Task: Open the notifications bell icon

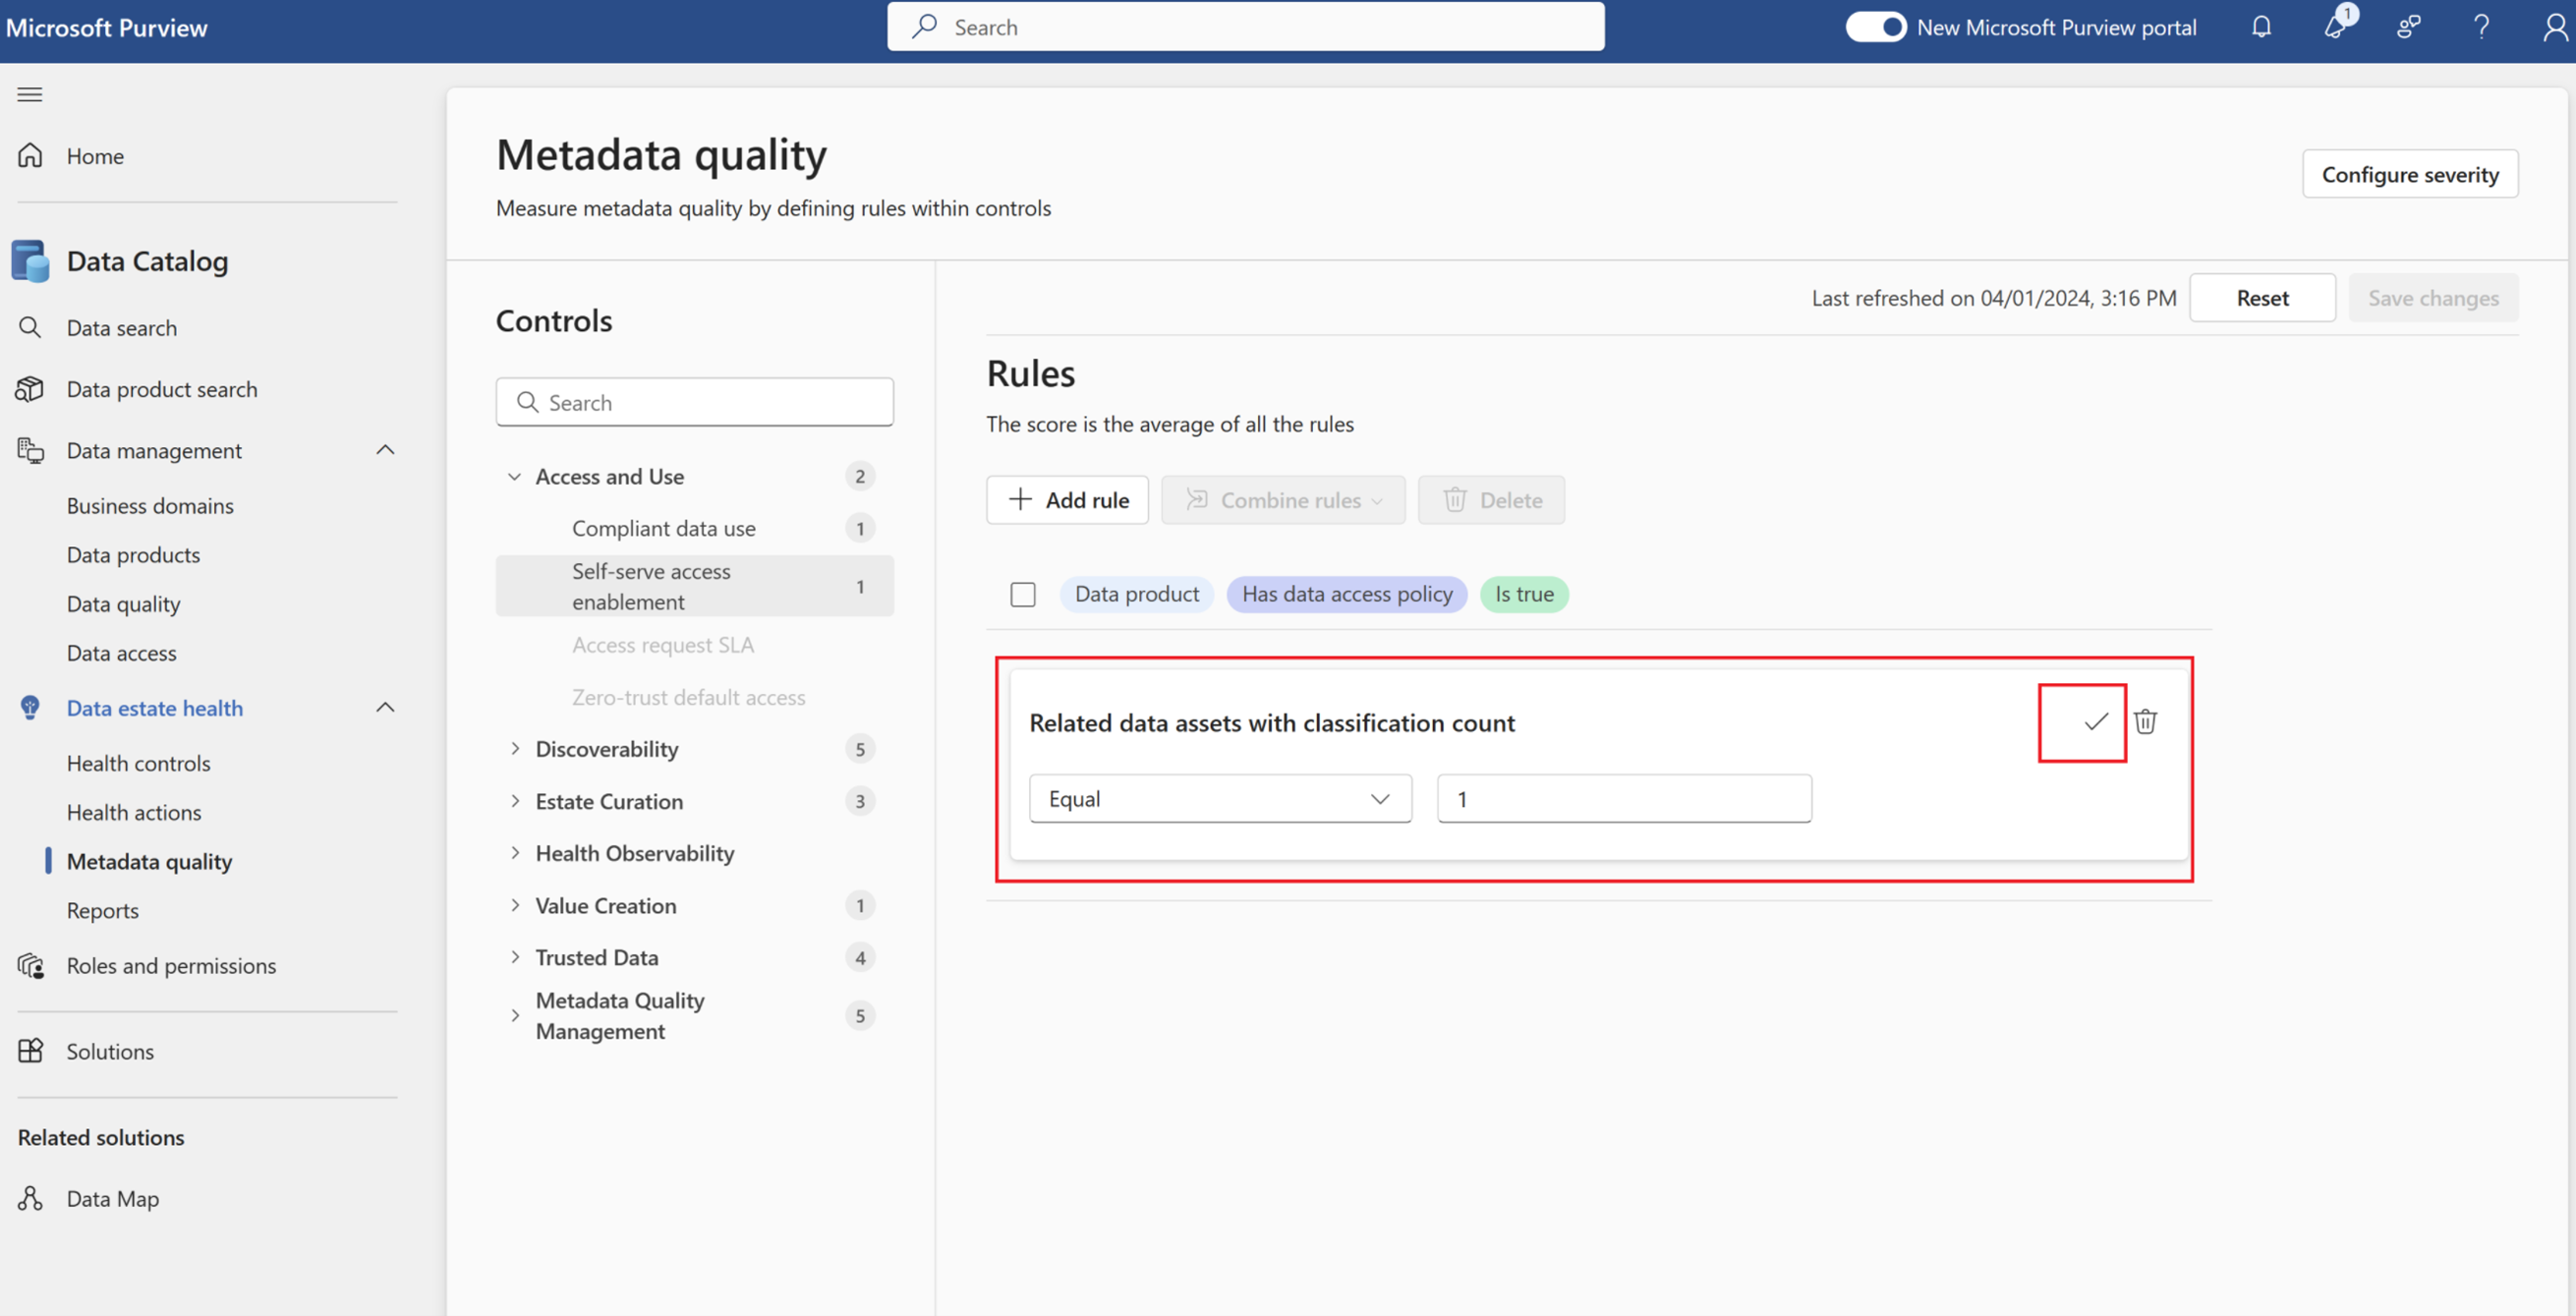Action: pos(2261,27)
